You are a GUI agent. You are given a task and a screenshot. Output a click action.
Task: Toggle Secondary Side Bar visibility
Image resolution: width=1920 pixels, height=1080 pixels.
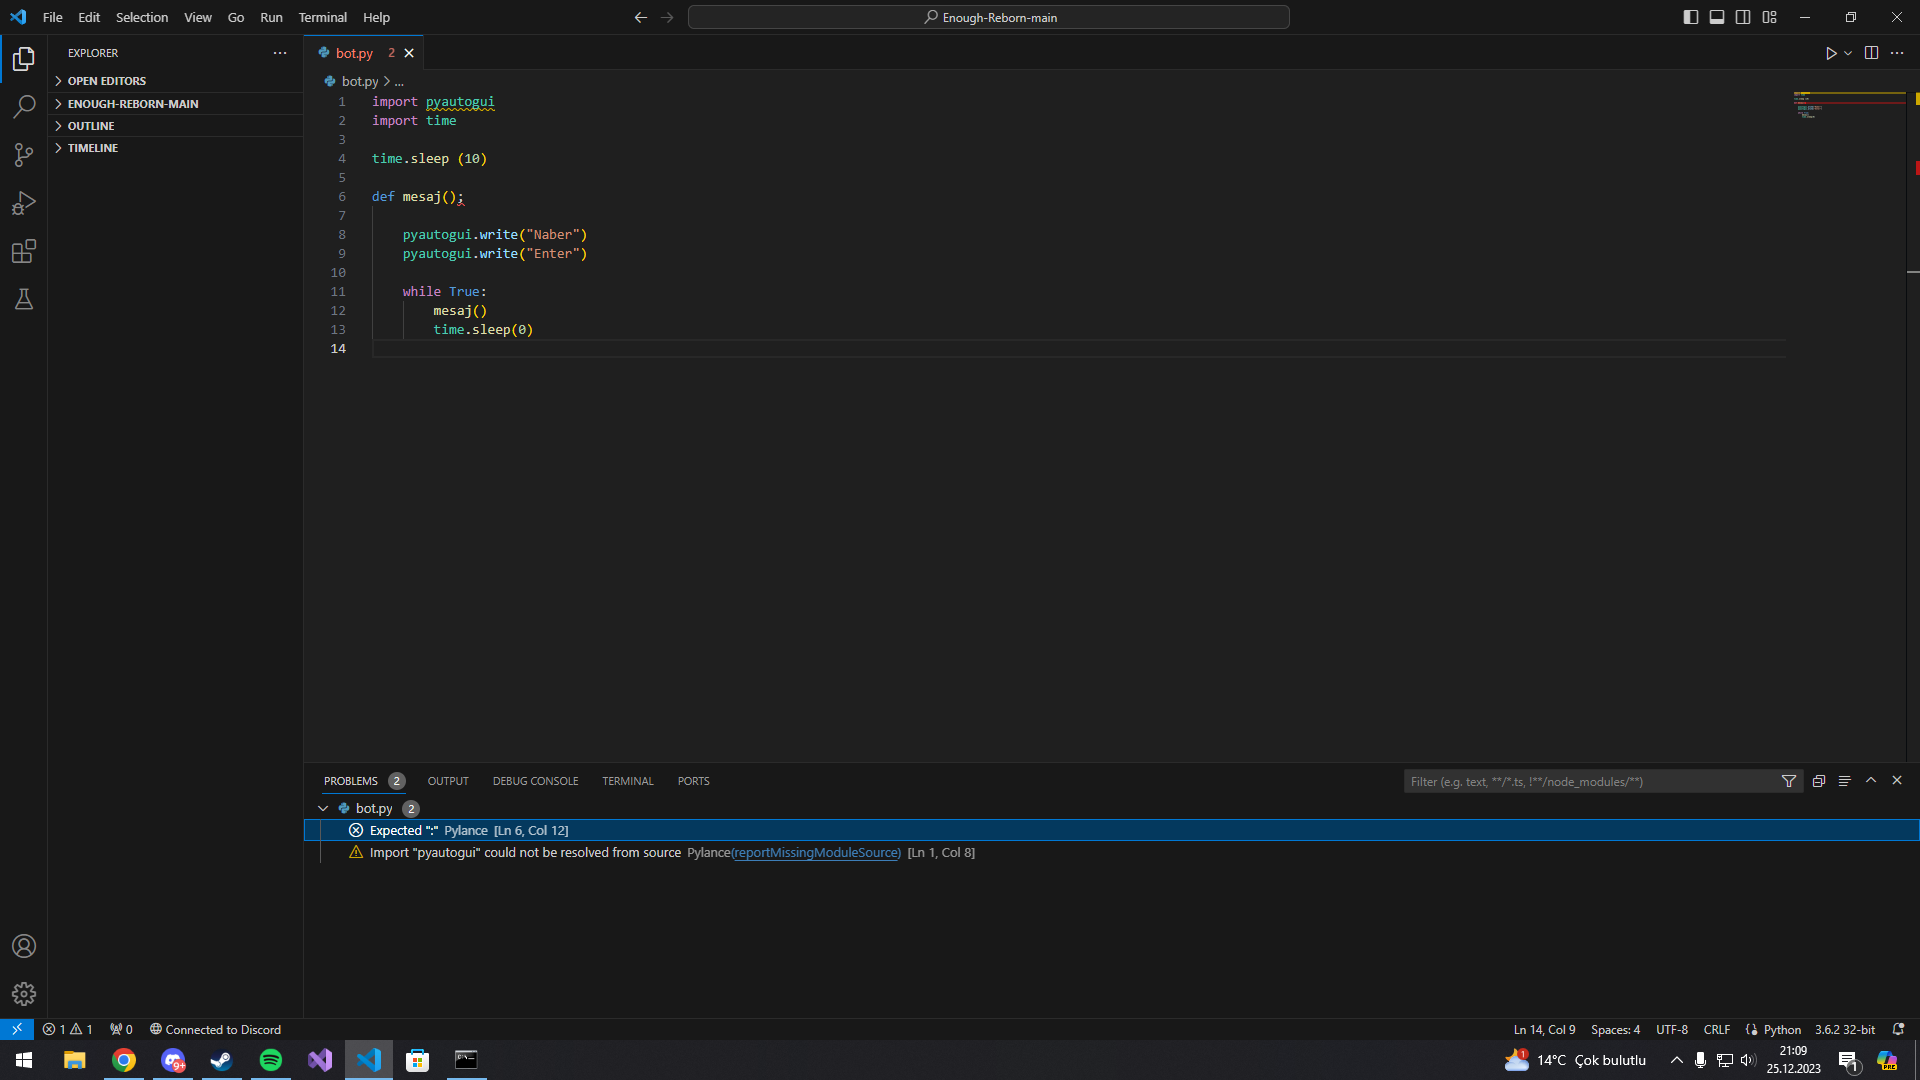[1743, 17]
